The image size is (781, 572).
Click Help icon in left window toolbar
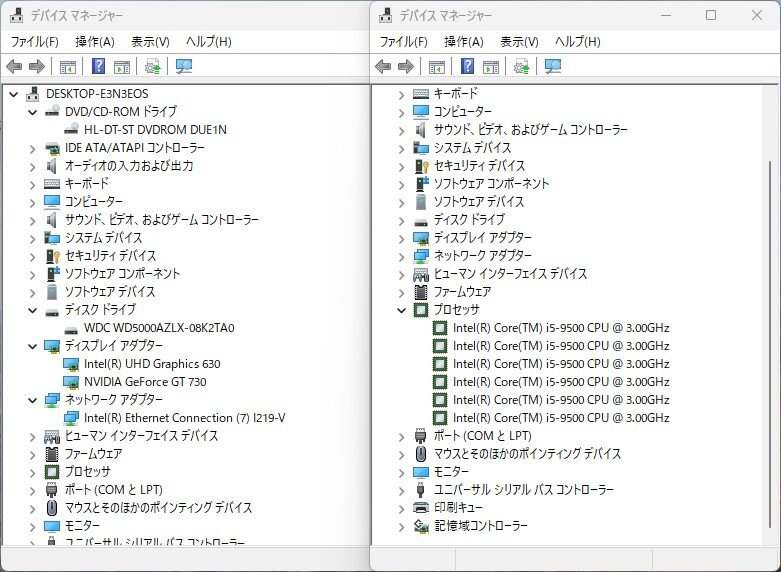click(x=99, y=66)
